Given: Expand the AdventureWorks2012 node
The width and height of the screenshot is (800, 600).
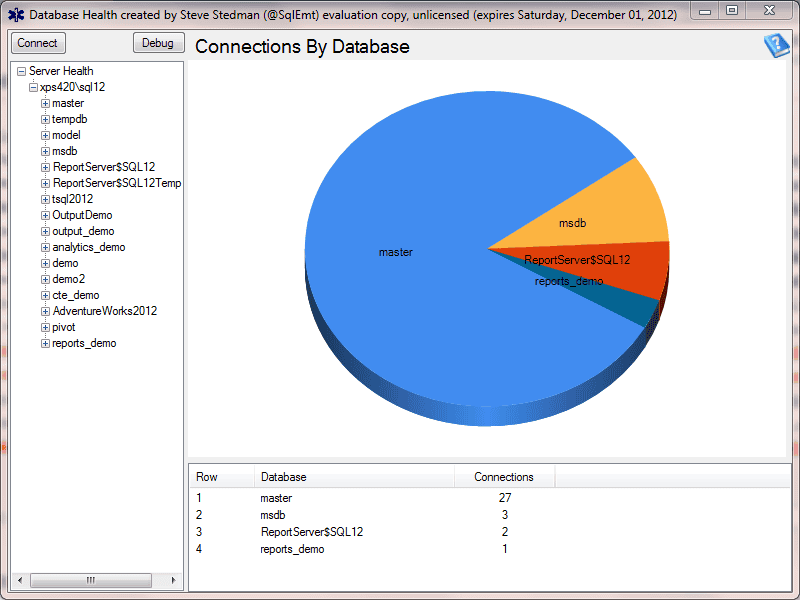Looking at the screenshot, I should [45, 311].
